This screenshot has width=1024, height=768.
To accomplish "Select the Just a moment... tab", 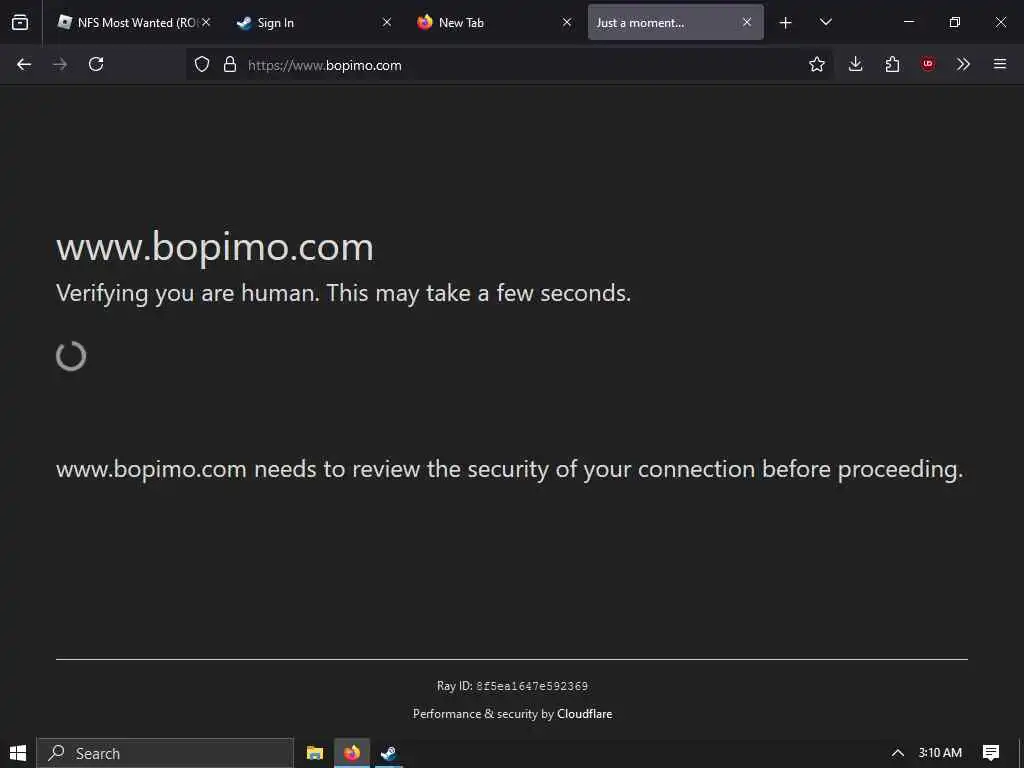I will click(675, 22).
